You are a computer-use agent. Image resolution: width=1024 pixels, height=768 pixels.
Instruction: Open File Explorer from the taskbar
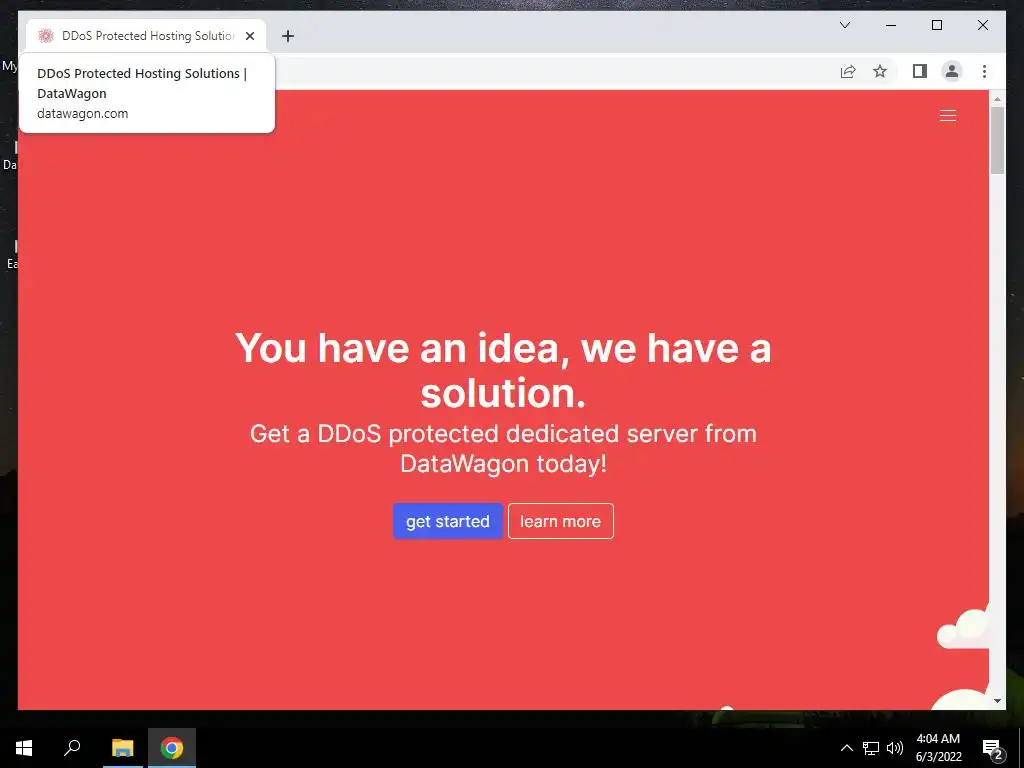[x=122, y=748]
